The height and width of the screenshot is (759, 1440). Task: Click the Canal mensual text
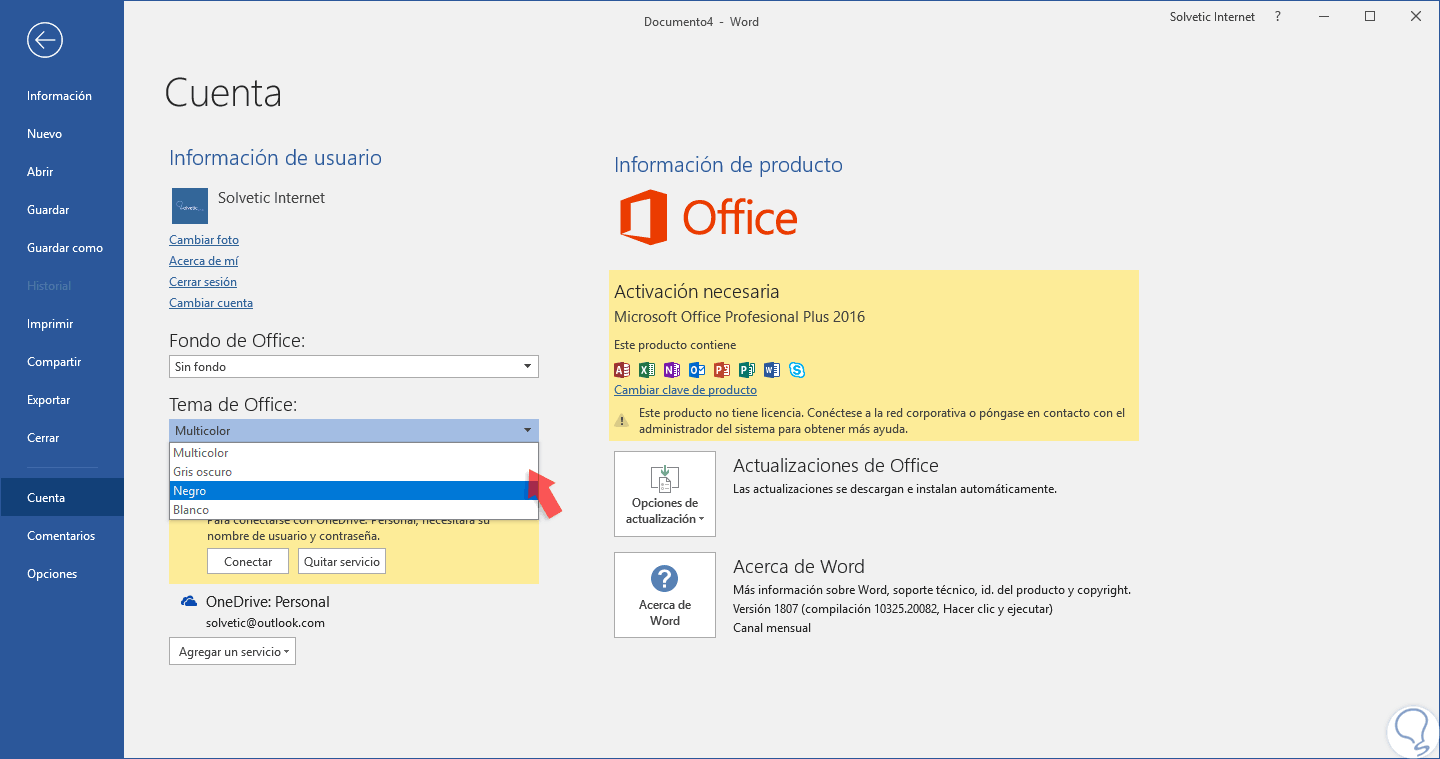tap(772, 628)
